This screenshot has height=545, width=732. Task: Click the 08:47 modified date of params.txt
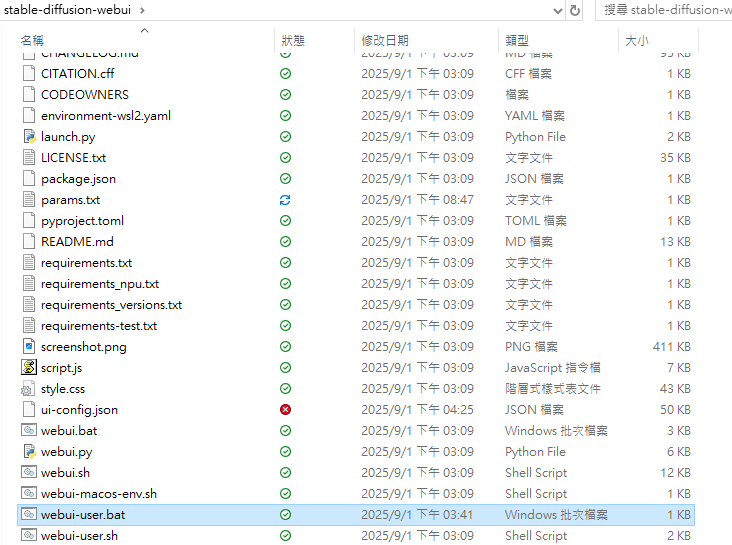(x=417, y=200)
